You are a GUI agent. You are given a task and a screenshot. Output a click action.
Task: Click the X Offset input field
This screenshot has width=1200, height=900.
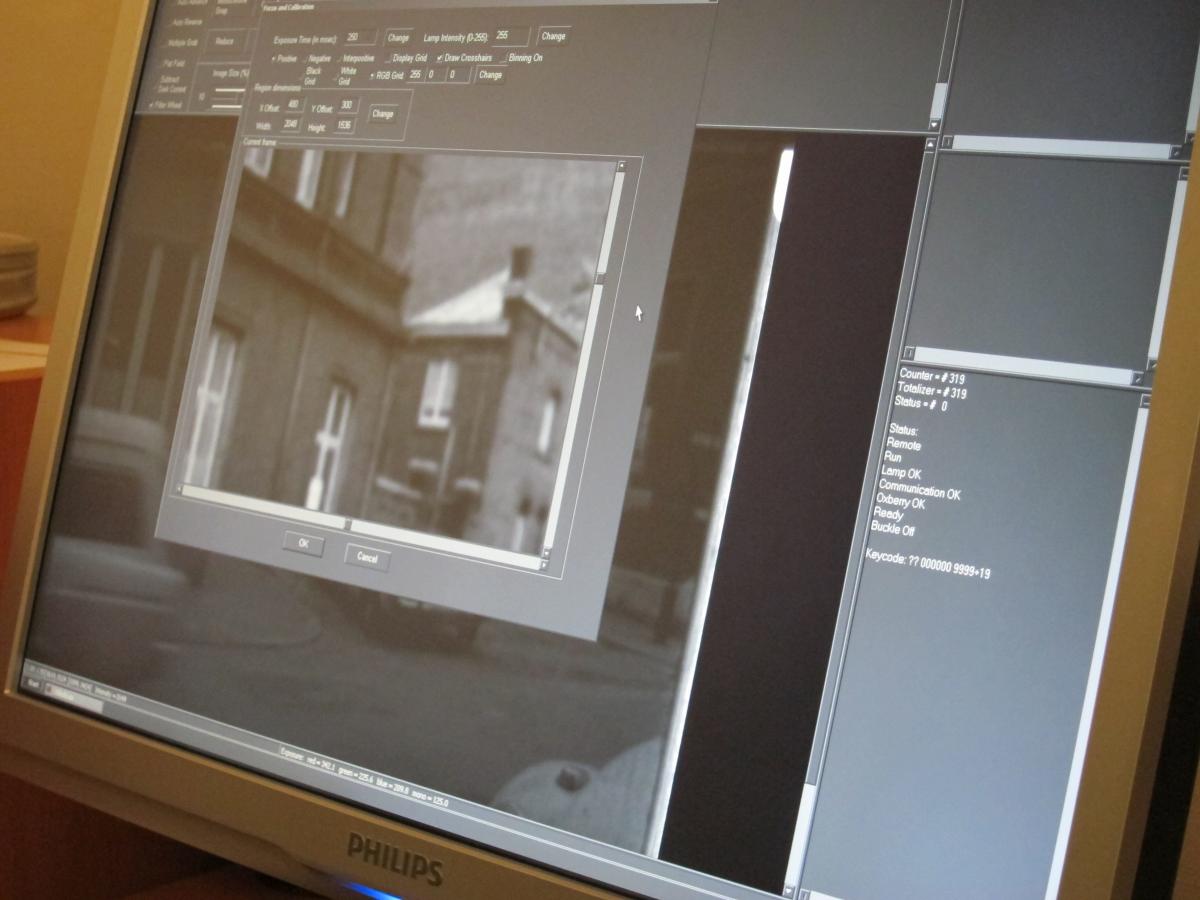(293, 104)
